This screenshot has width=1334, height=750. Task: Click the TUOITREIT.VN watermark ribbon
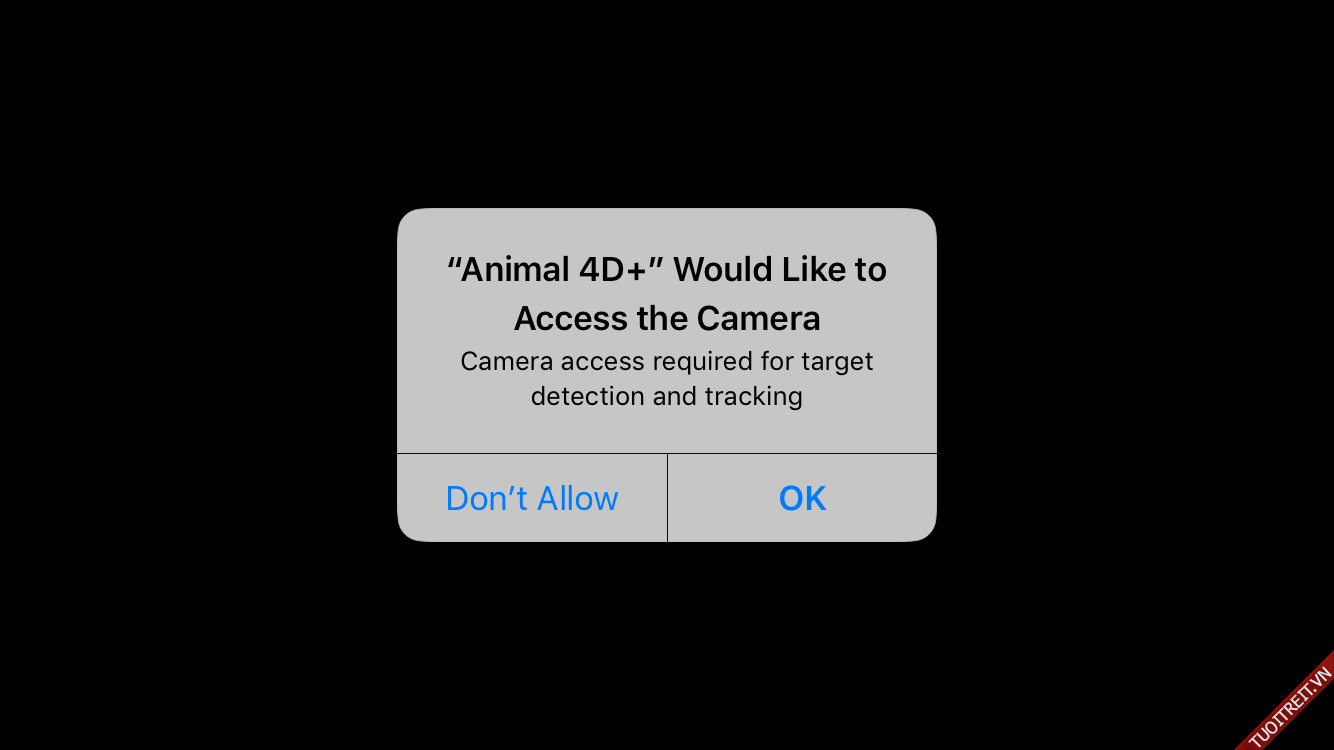point(1290,705)
